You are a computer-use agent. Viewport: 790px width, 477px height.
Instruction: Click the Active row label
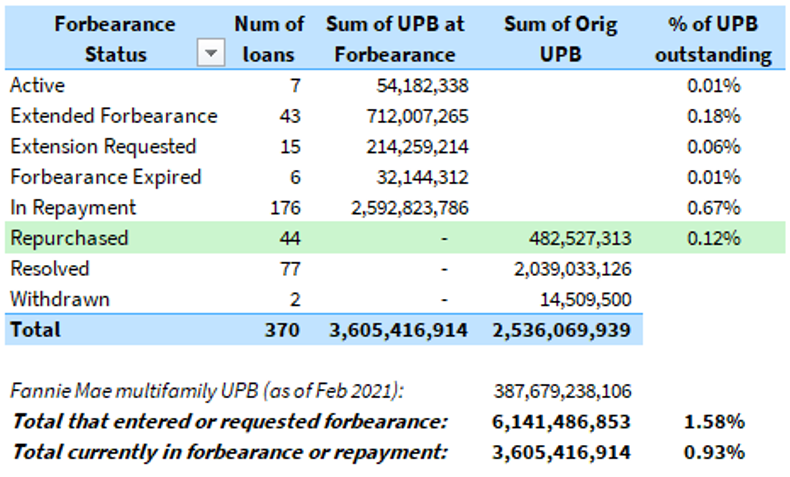38,85
